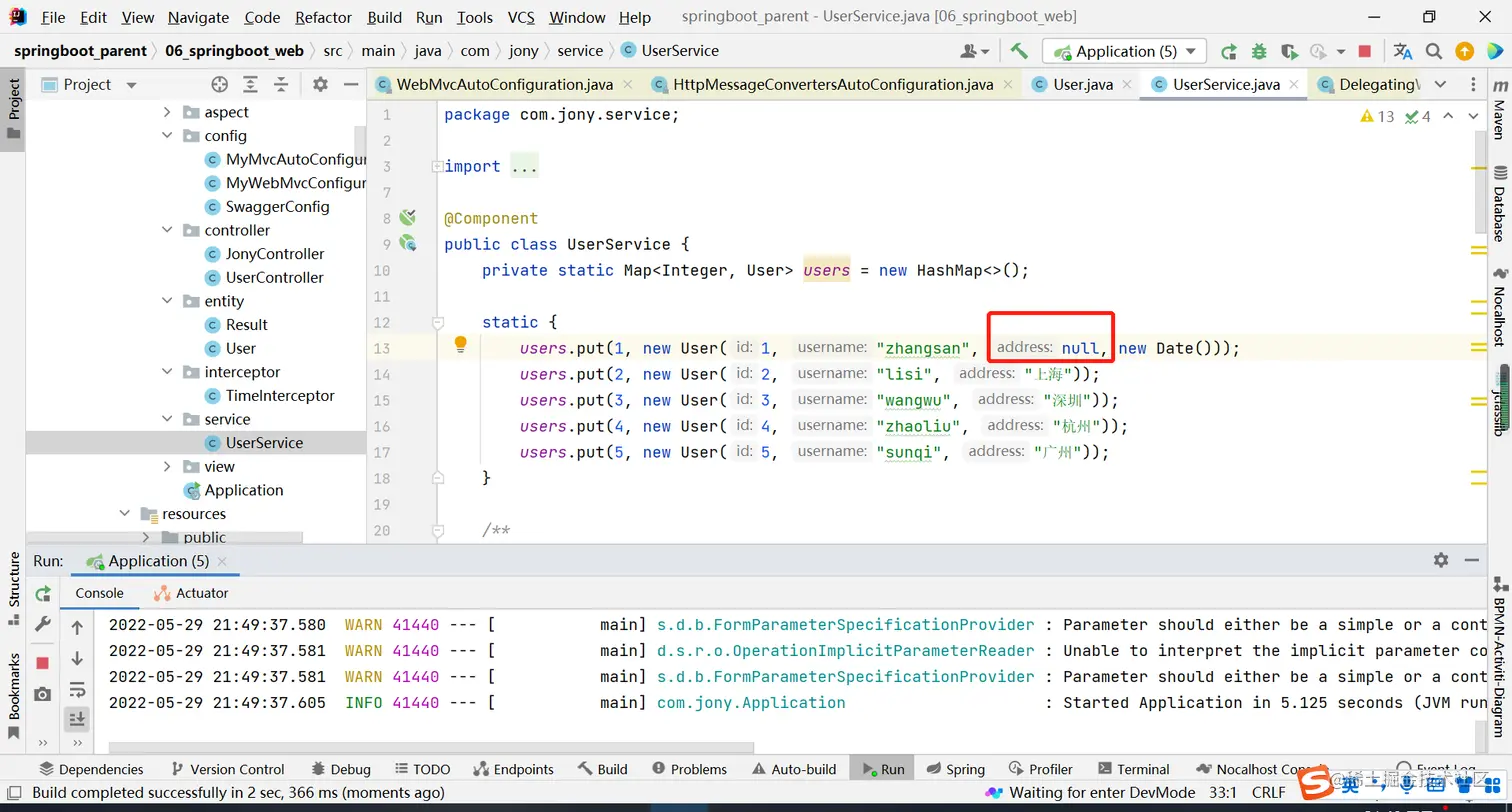Run Application (5) with the toolbar run icon
Image resolution: width=1512 pixels, height=812 pixels.
1229,51
